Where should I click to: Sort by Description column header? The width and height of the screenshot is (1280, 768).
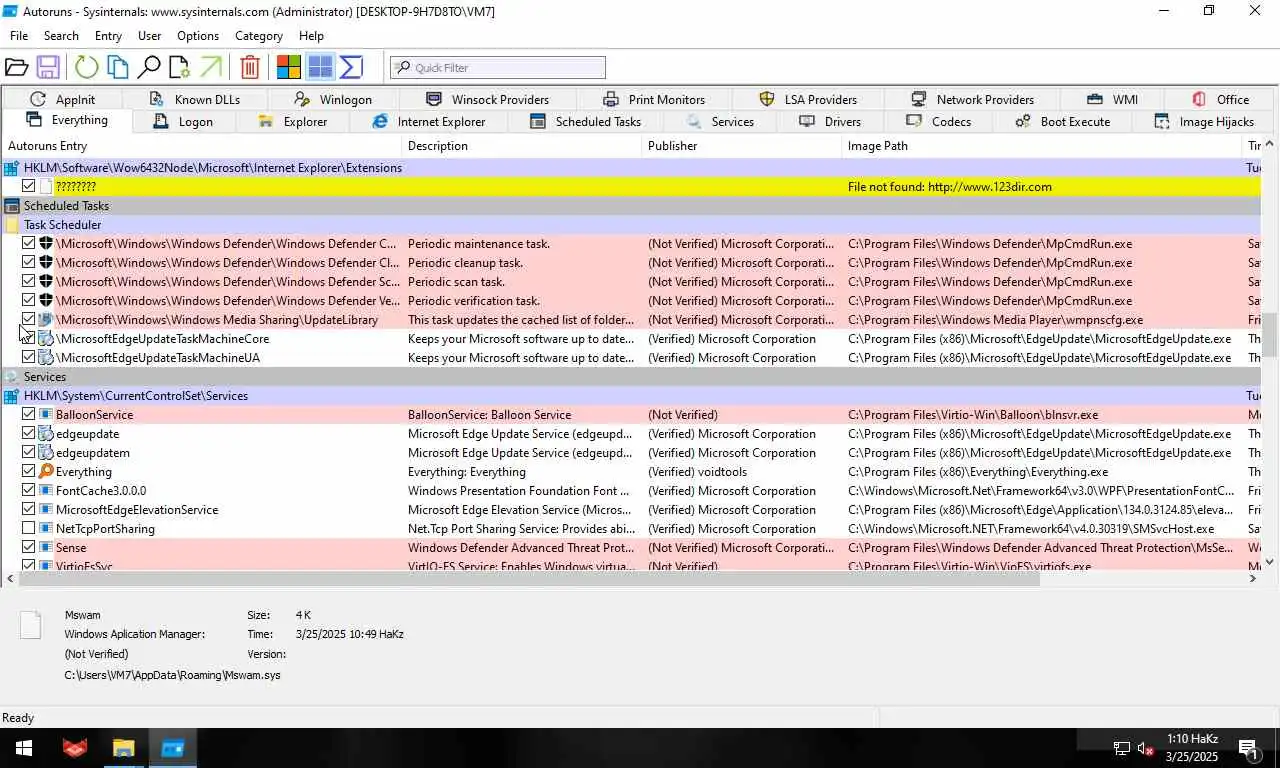pos(522,146)
